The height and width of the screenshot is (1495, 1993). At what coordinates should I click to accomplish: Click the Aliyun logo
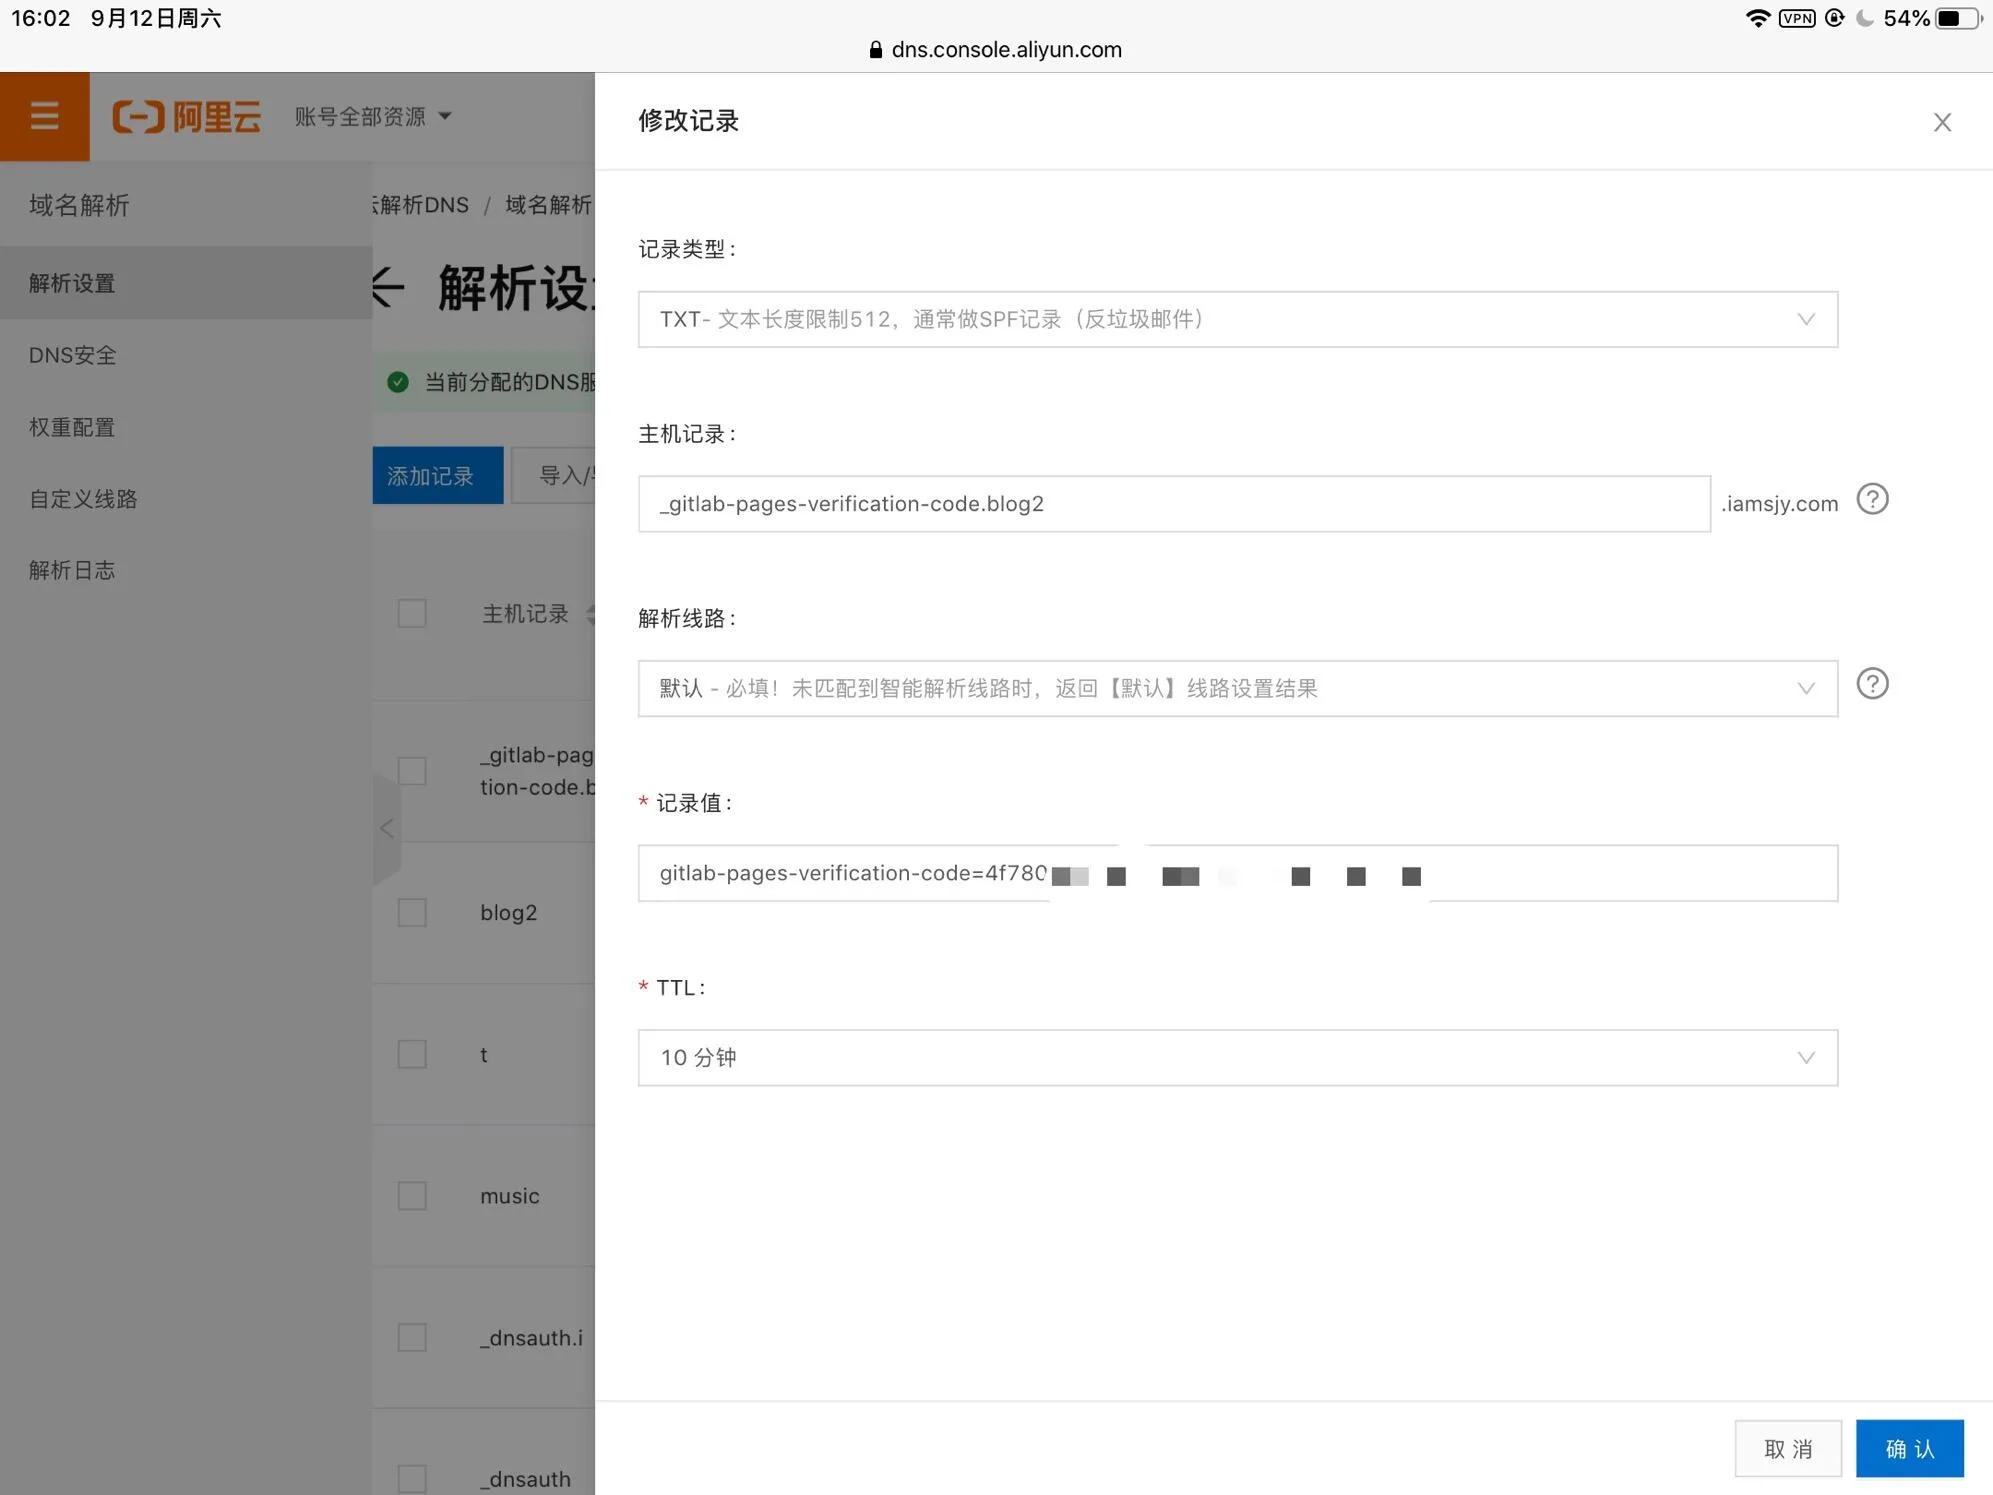point(187,117)
